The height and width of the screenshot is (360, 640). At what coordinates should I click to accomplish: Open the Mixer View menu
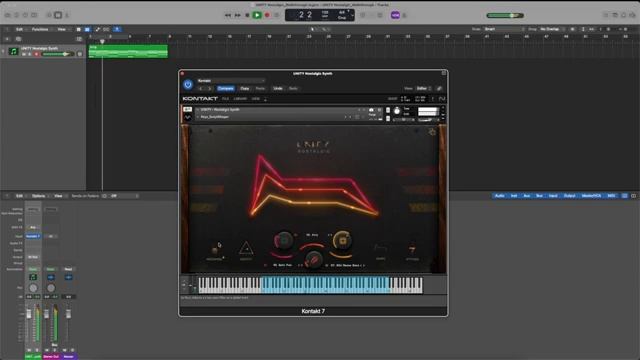(58, 196)
